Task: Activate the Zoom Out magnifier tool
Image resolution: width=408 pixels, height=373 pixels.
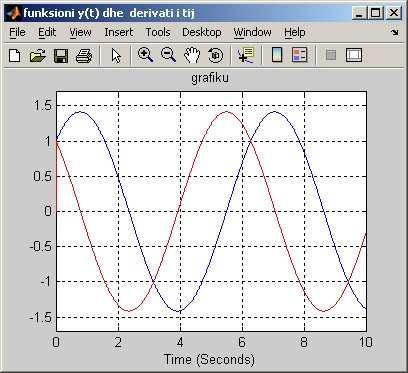Action: click(x=168, y=55)
